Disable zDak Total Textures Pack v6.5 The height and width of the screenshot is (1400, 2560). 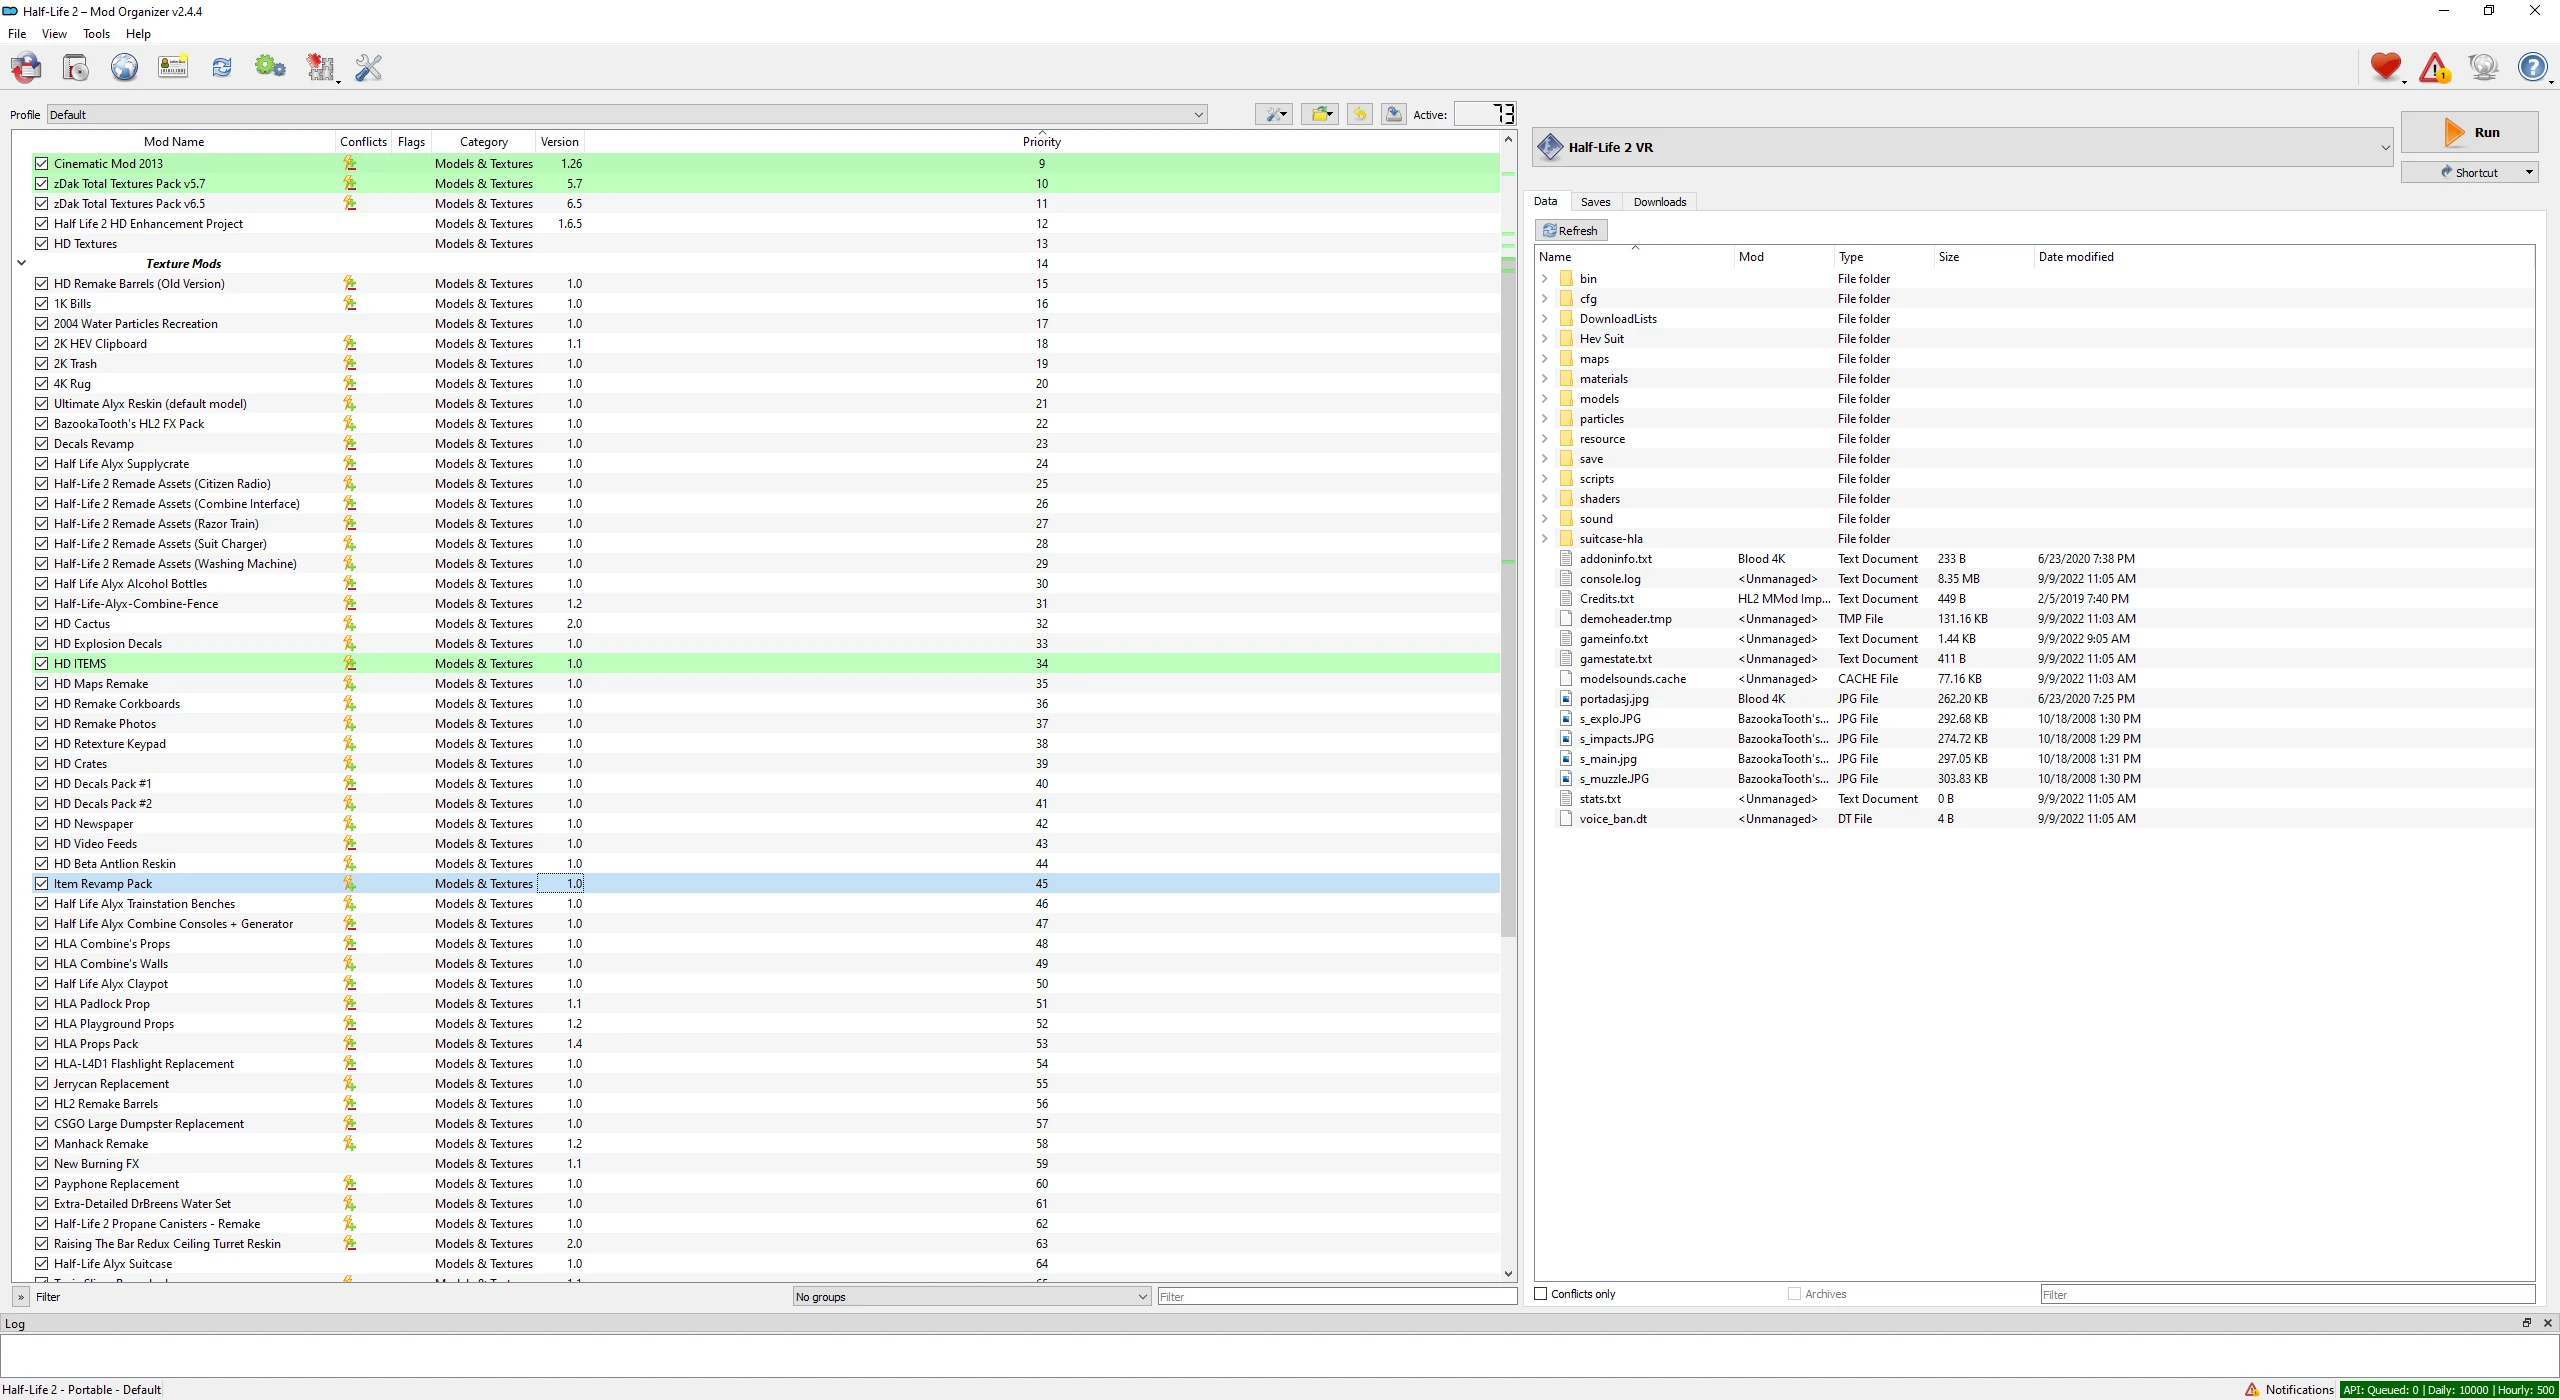tap(42, 204)
